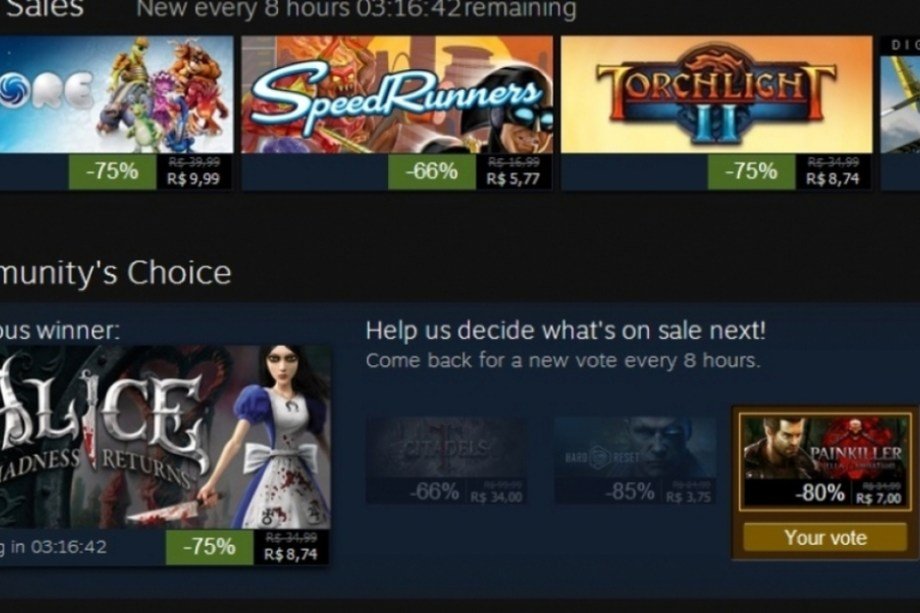Open the Torchlight II game banner

[716, 94]
